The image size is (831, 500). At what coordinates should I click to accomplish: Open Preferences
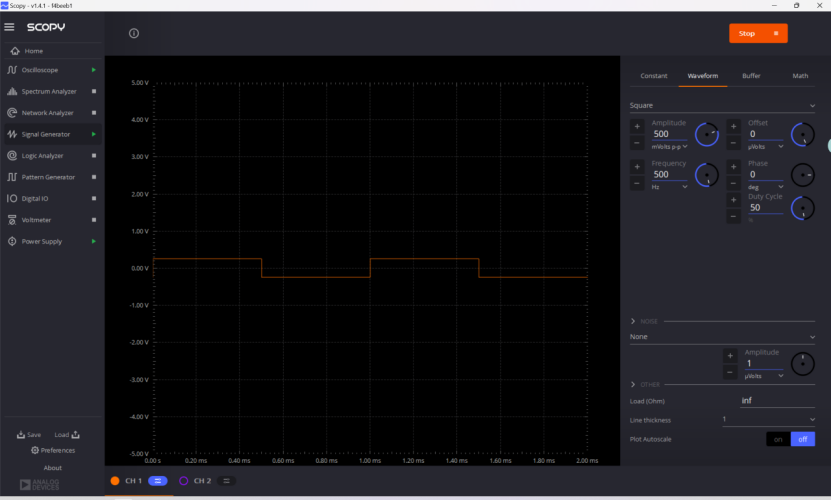52,450
